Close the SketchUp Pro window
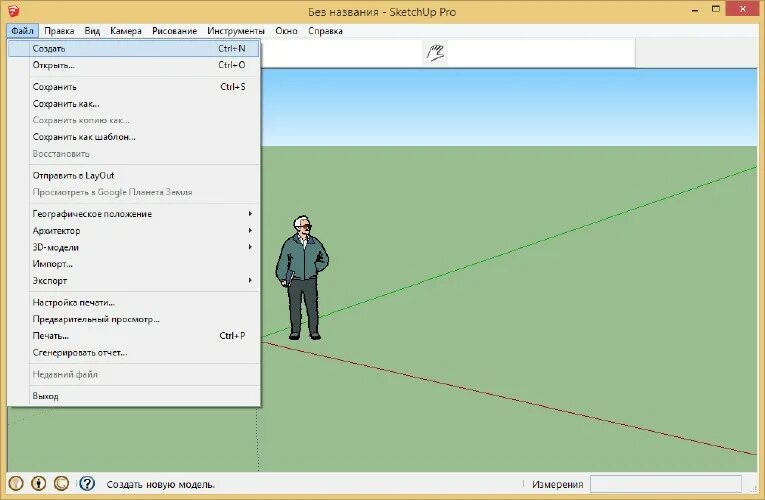 pyautogui.click(x=743, y=9)
